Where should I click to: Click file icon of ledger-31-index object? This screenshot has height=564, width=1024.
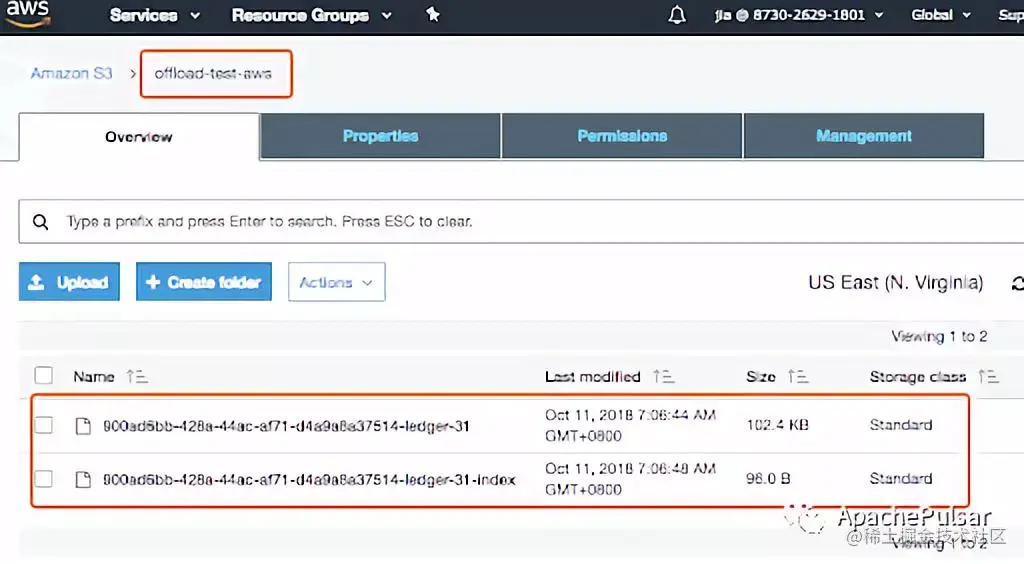pyautogui.click(x=83, y=480)
